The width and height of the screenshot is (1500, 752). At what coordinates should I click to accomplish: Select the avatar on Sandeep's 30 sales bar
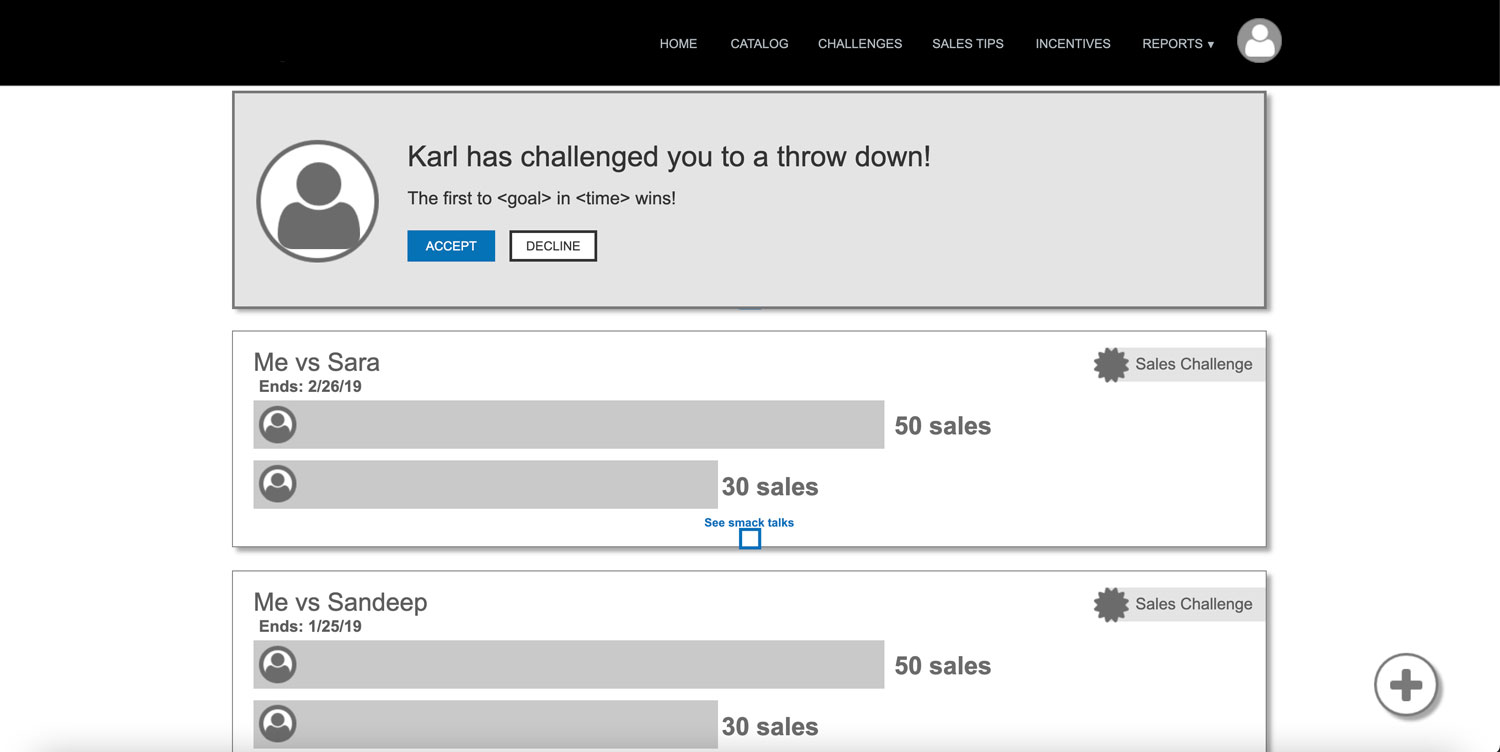(277, 724)
